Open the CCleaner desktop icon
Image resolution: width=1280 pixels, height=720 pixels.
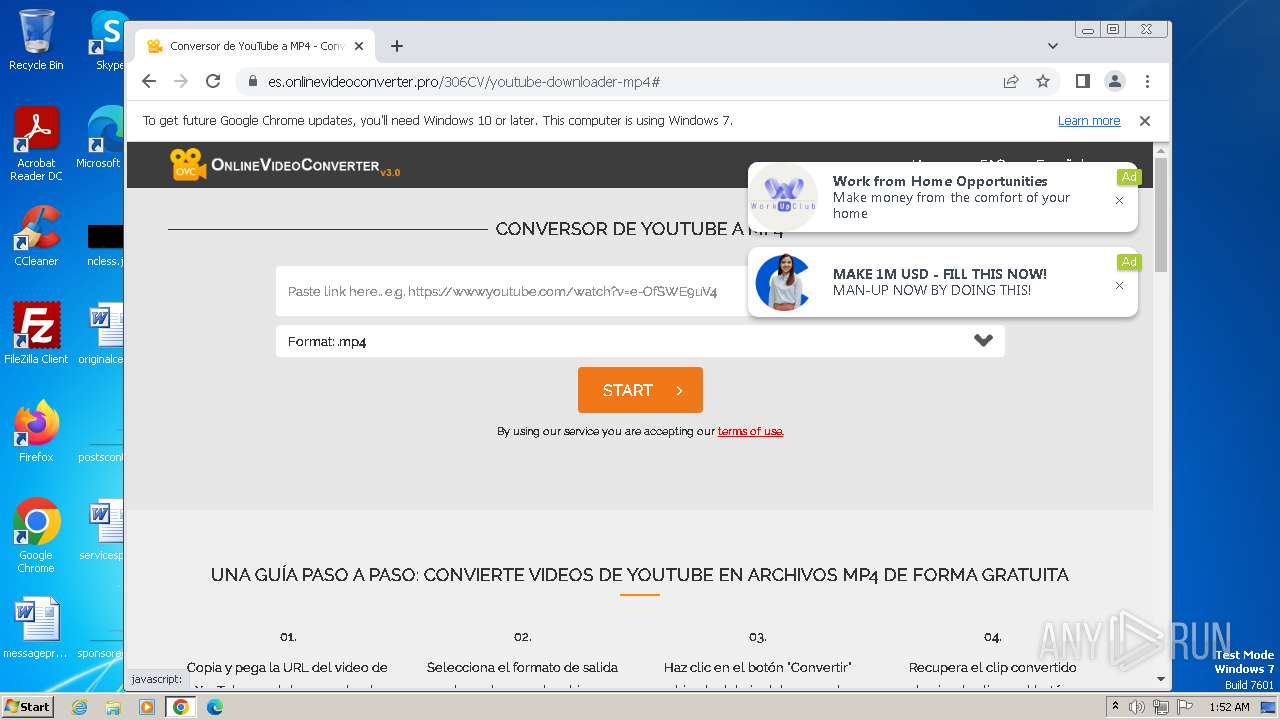click(x=36, y=238)
